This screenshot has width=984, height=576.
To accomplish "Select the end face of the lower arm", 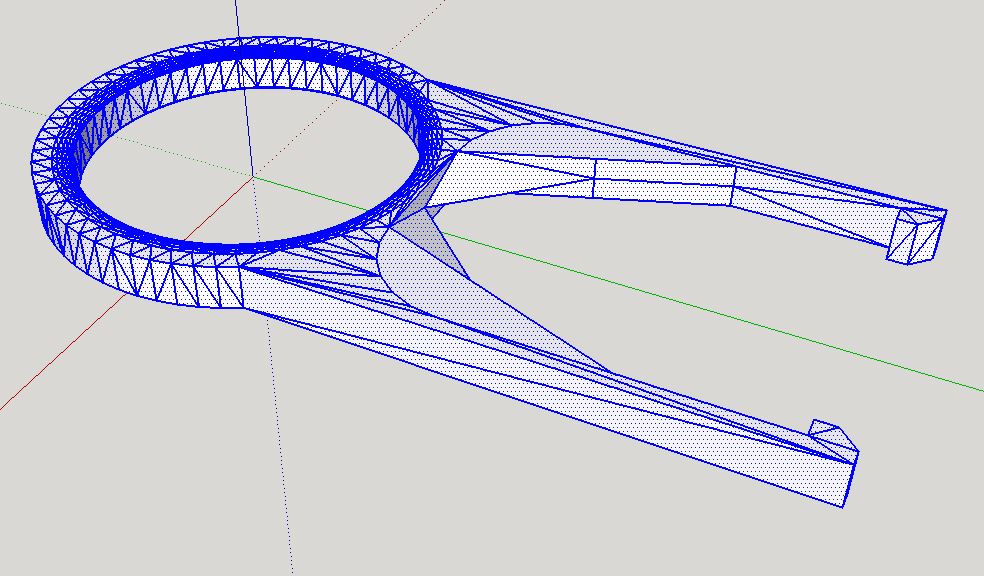I will [850, 477].
